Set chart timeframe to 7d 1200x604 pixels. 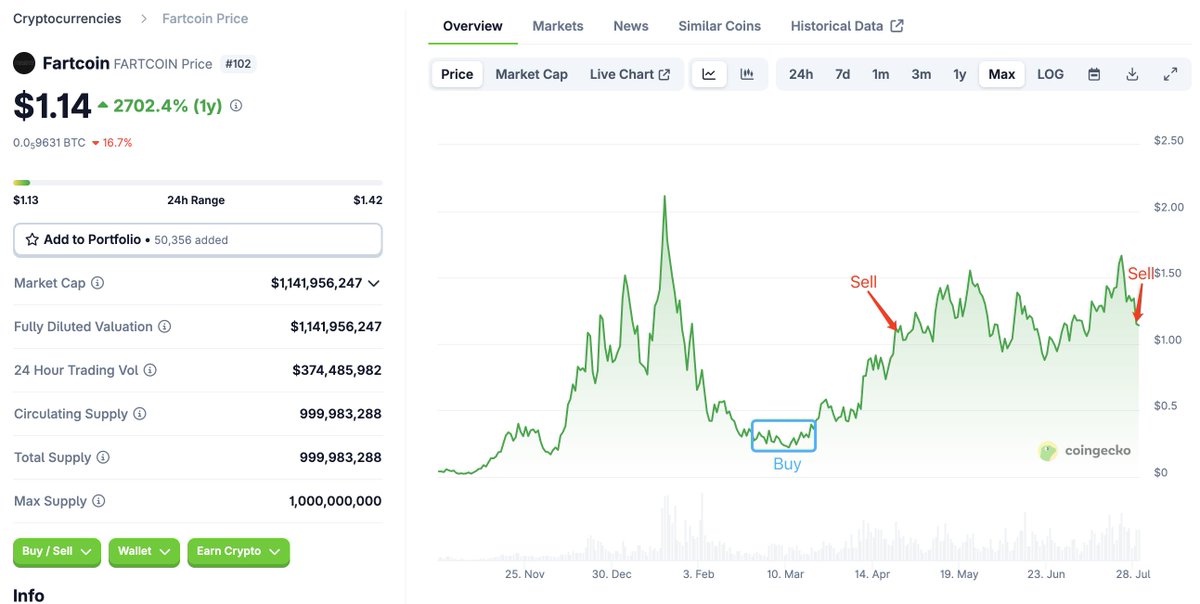tap(842, 74)
